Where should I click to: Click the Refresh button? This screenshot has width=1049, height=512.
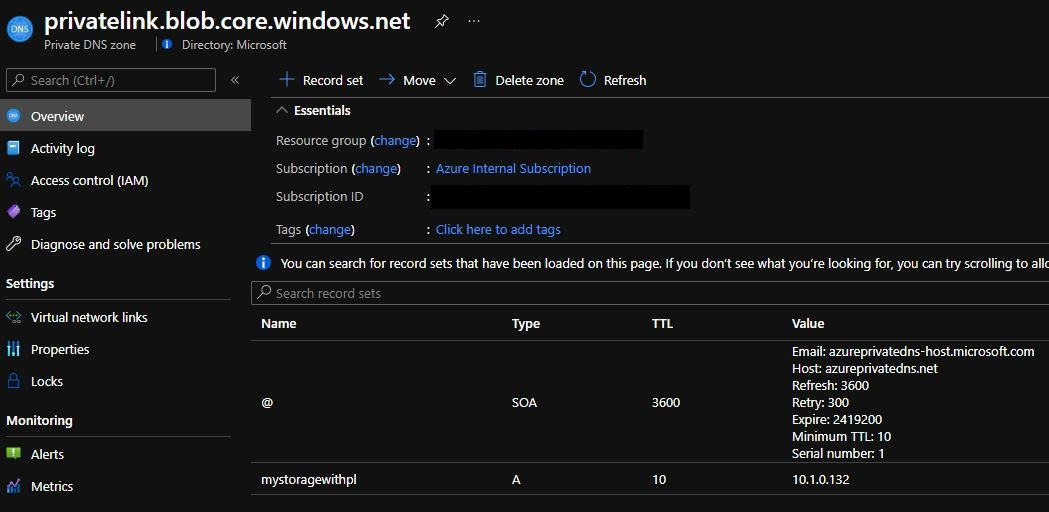613,80
